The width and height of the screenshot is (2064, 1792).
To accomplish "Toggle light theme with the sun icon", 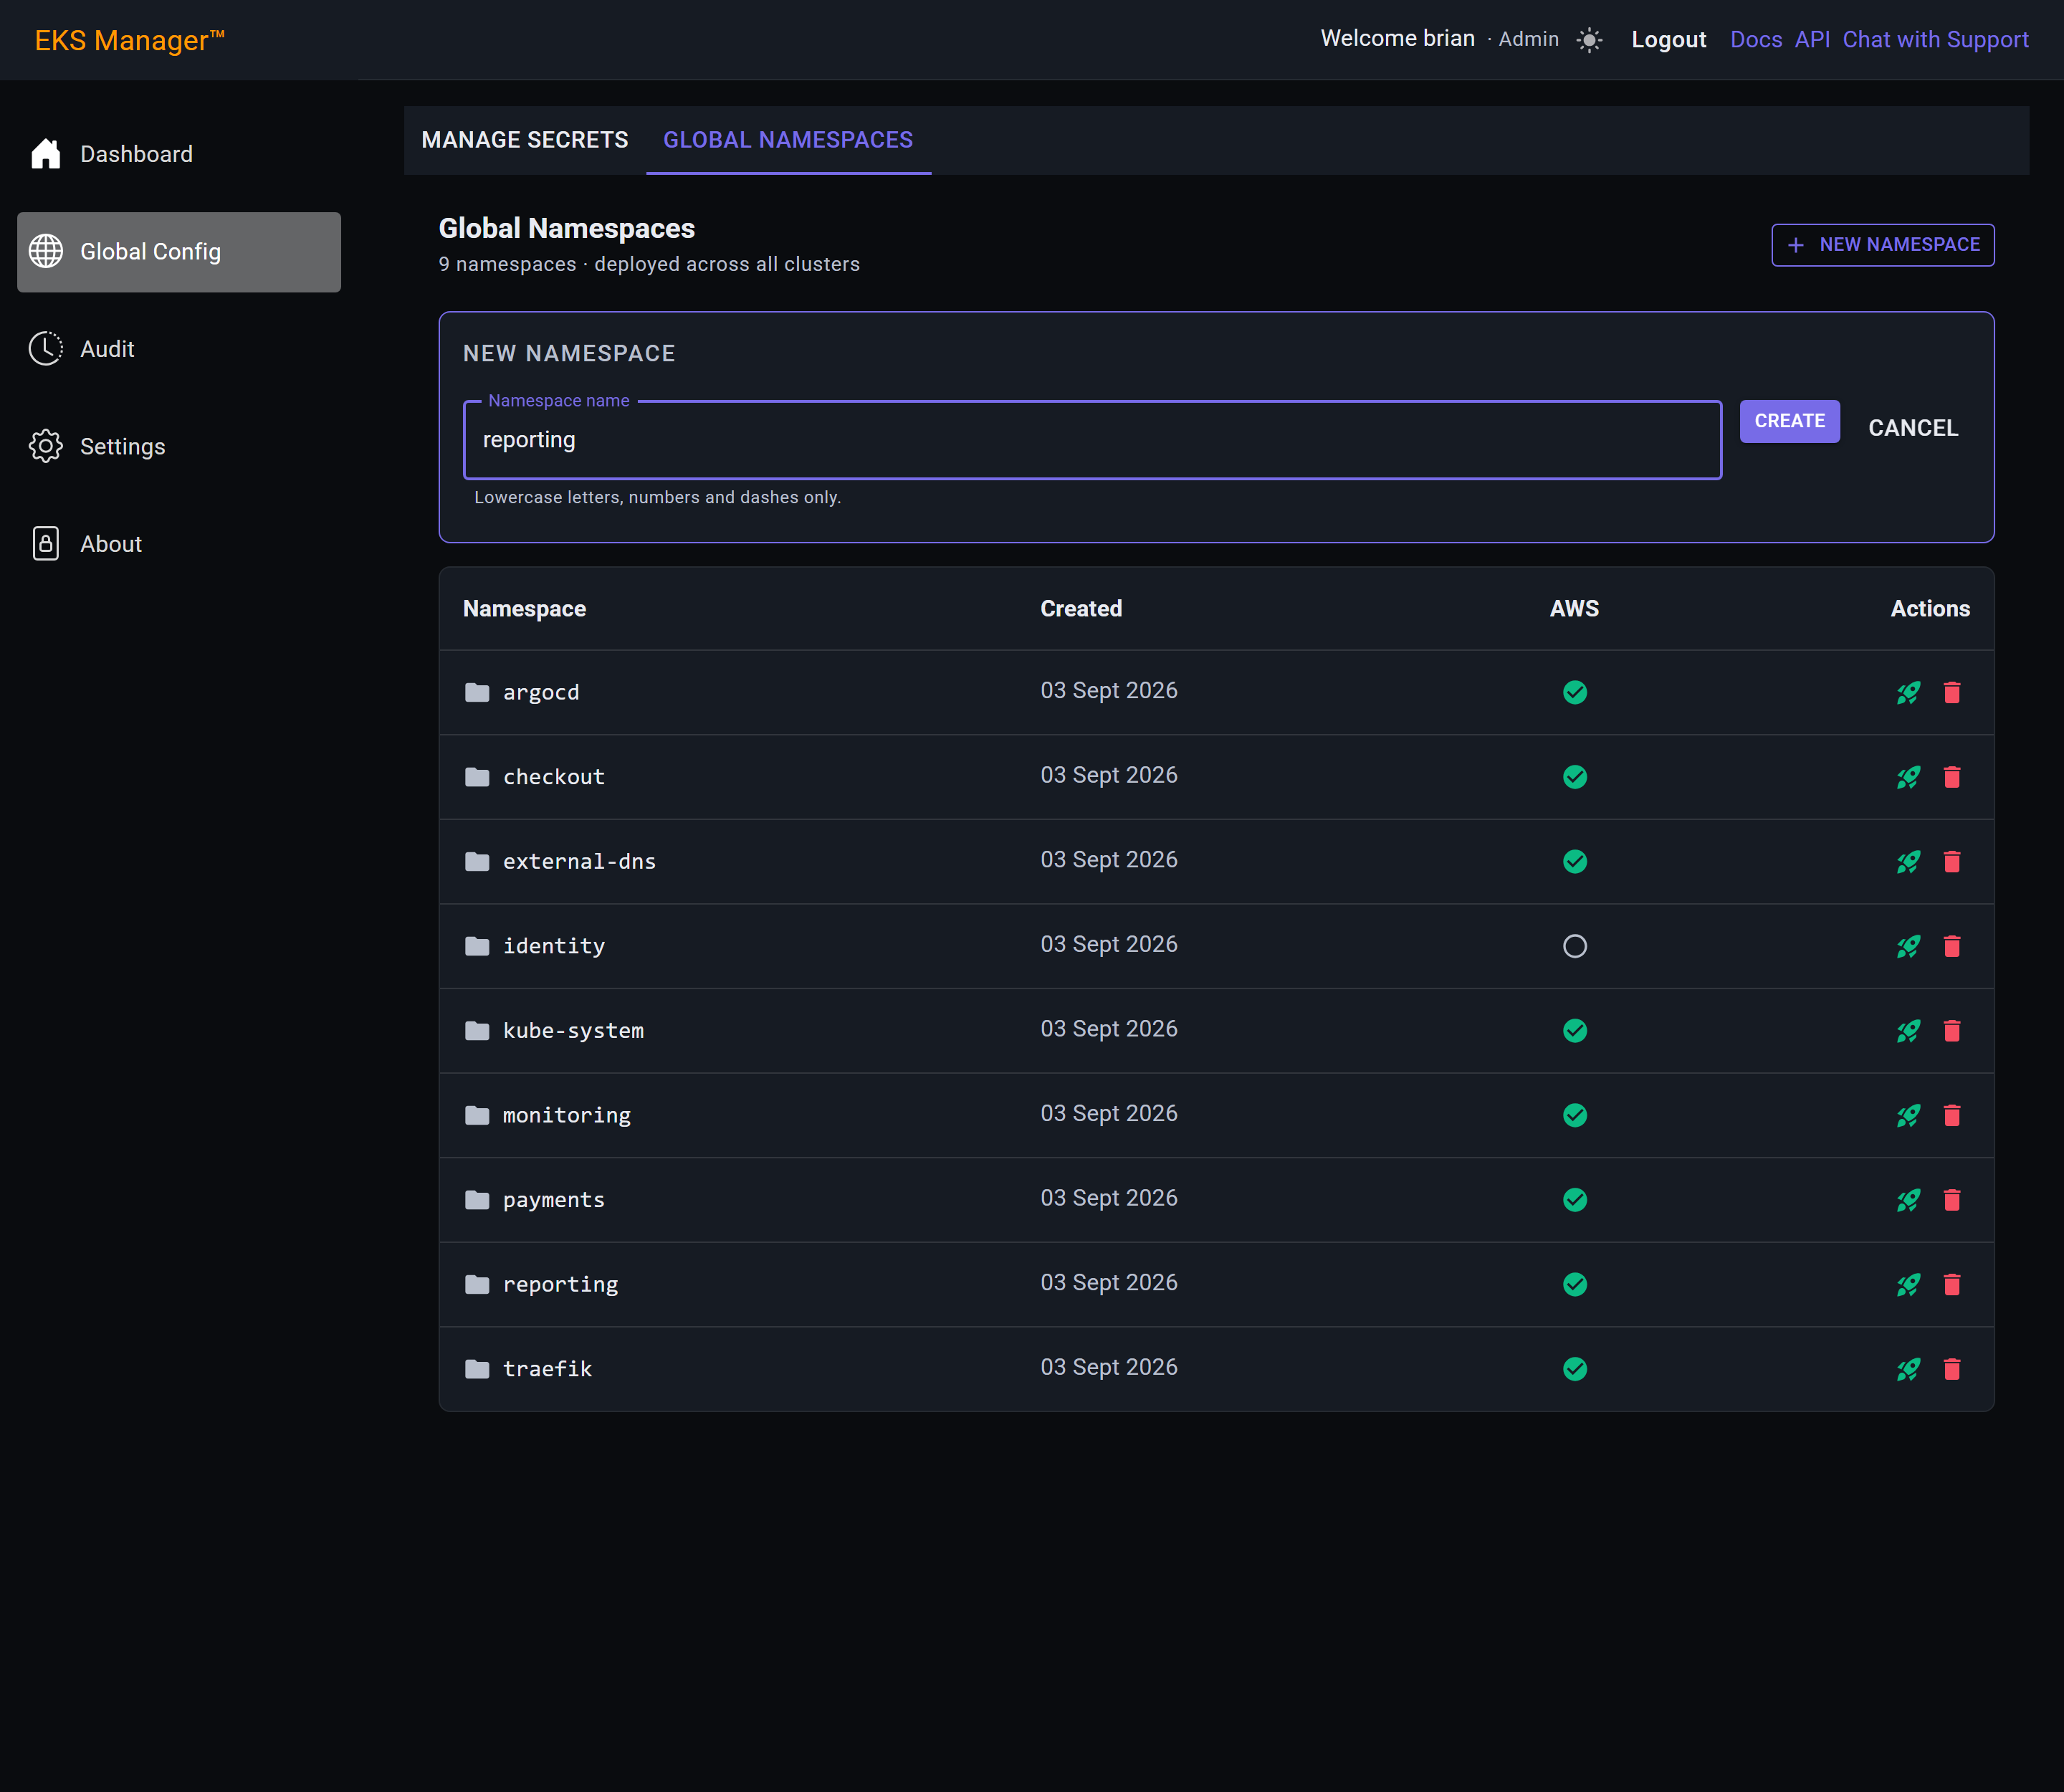I will click(1589, 40).
